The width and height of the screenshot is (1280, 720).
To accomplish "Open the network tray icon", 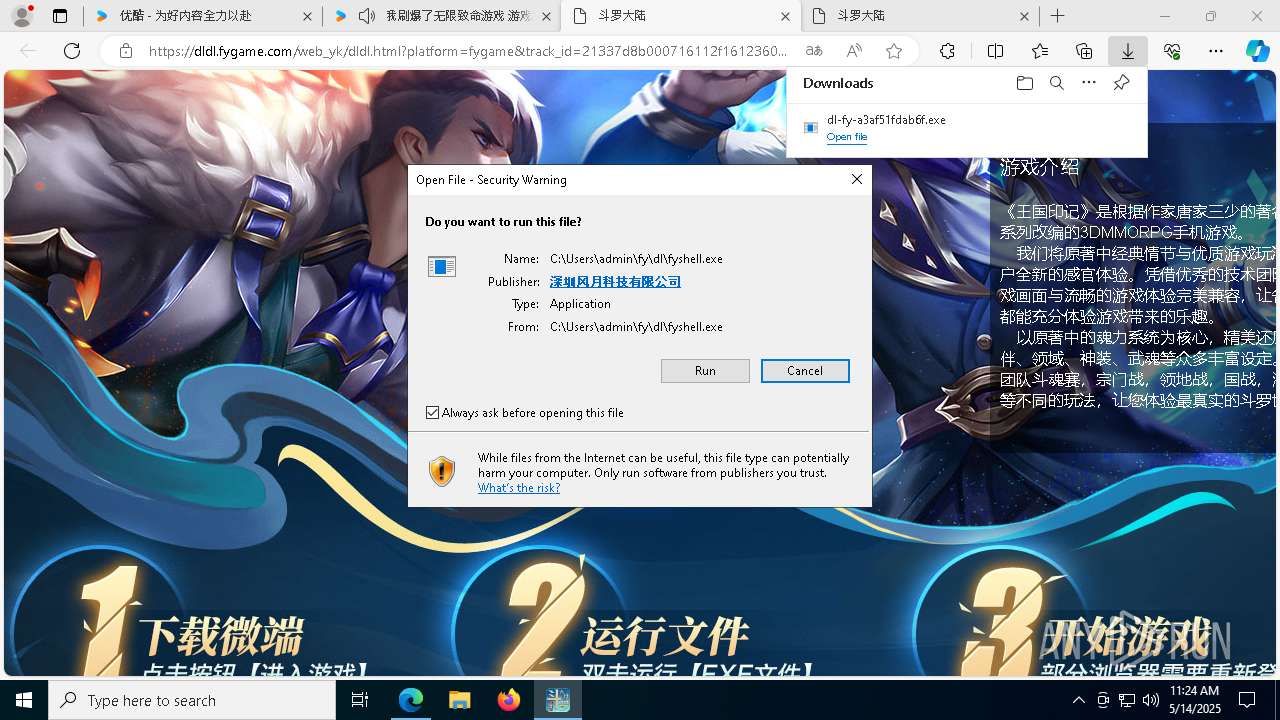I will pyautogui.click(x=1126, y=700).
